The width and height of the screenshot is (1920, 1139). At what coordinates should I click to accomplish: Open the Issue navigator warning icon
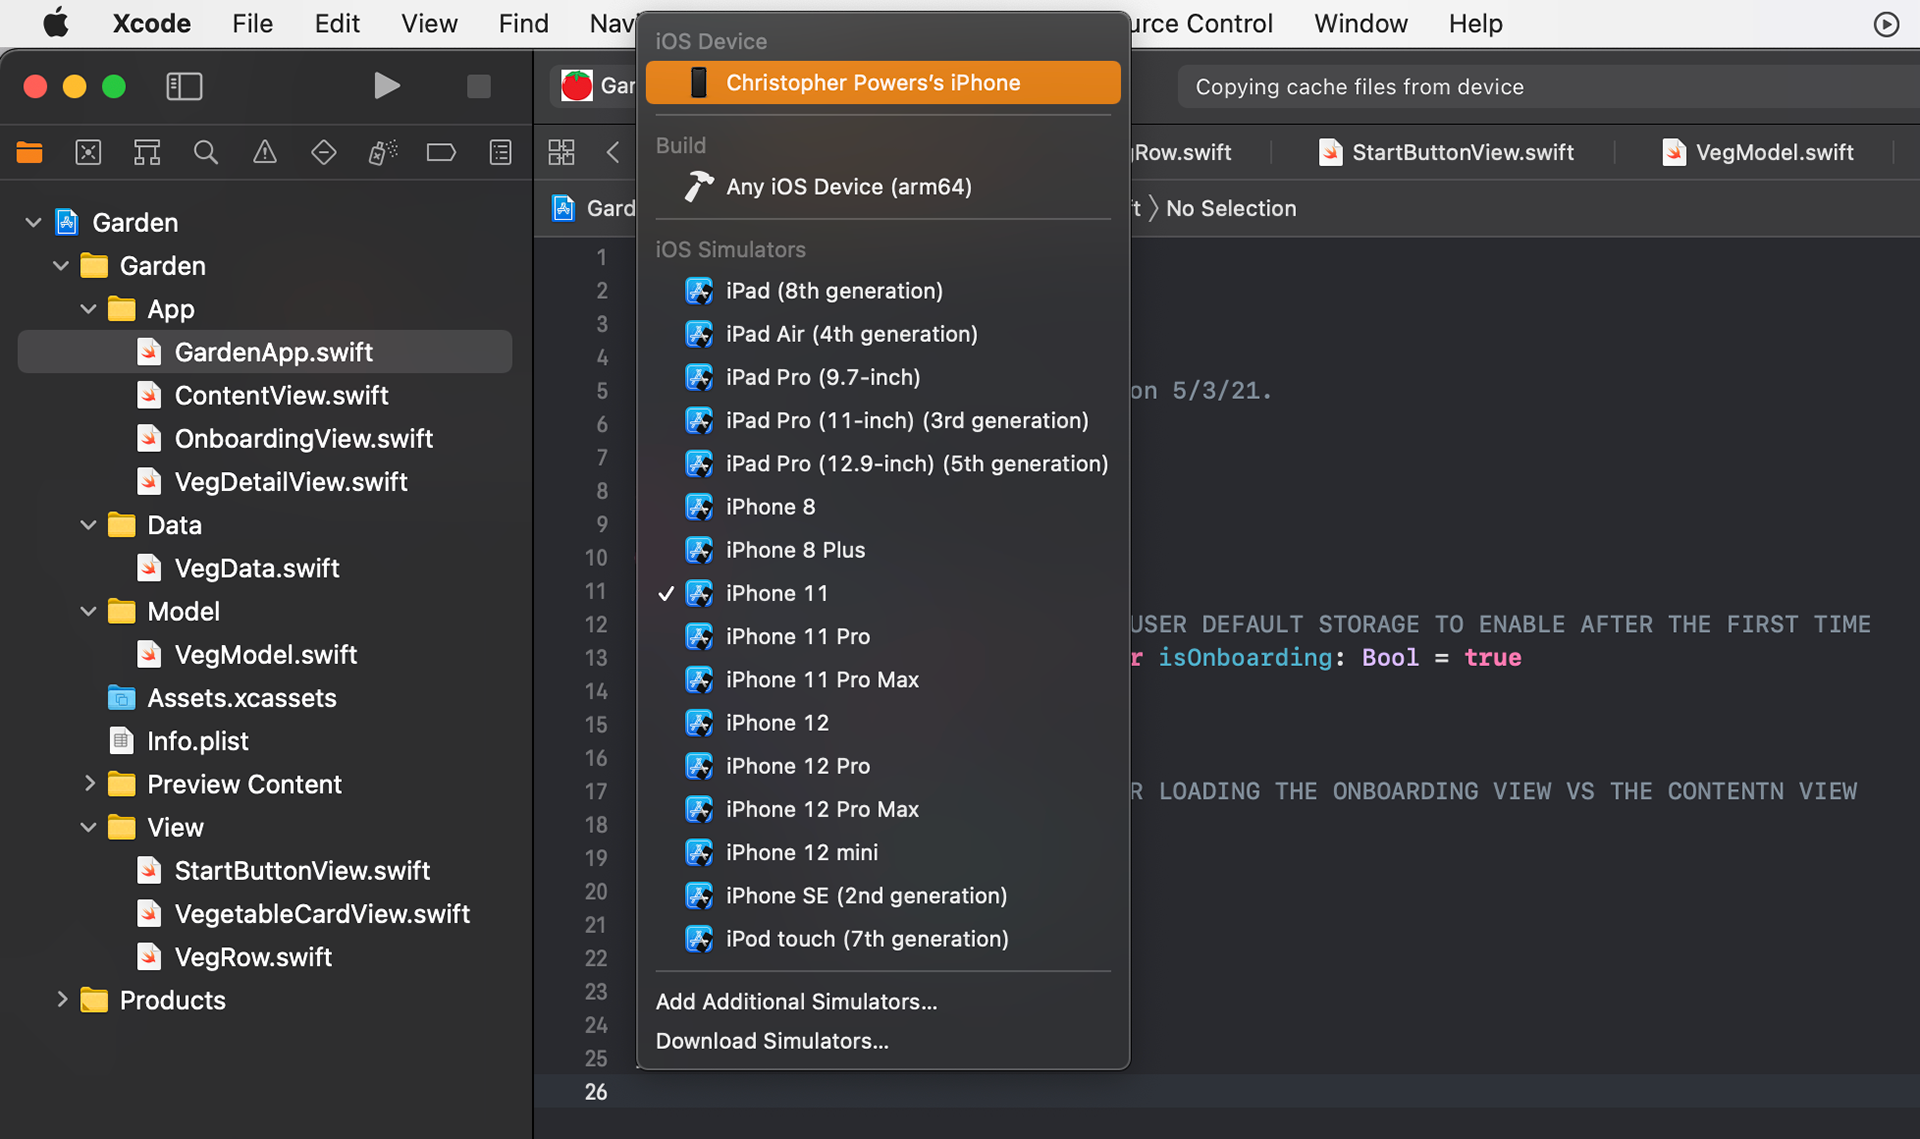[265, 152]
